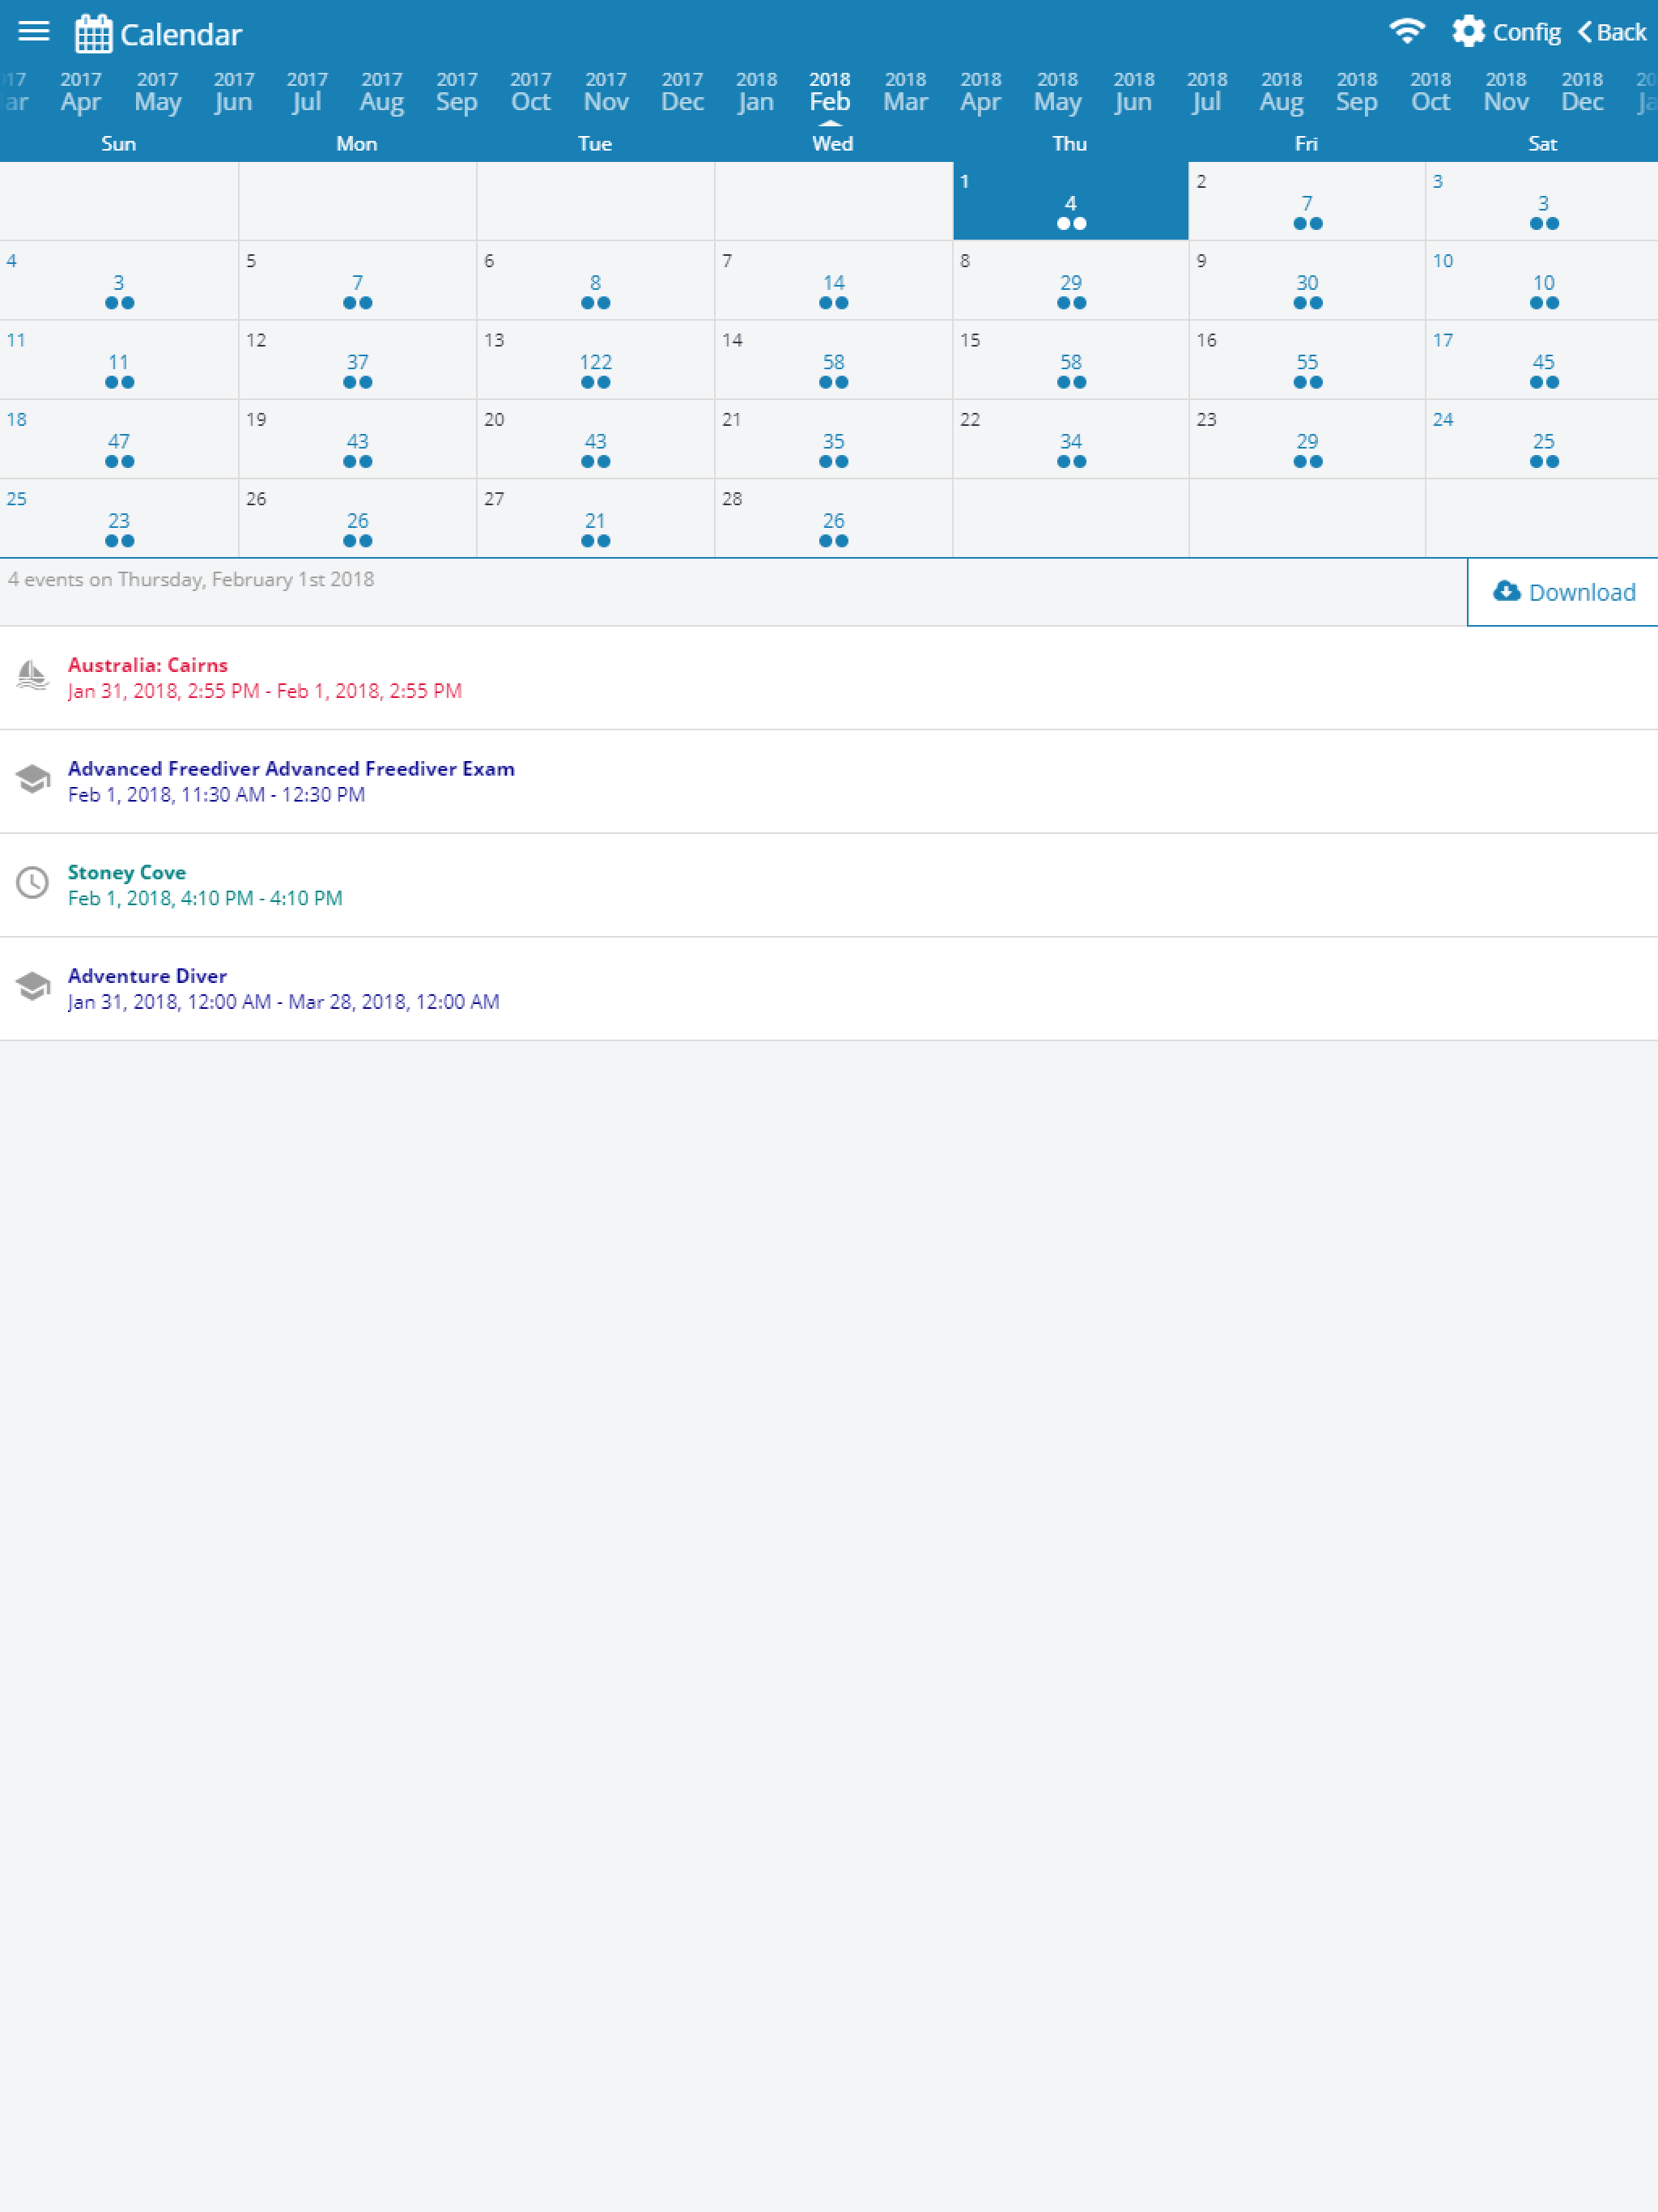Switch to 2018 Nov month

pos(1506,92)
